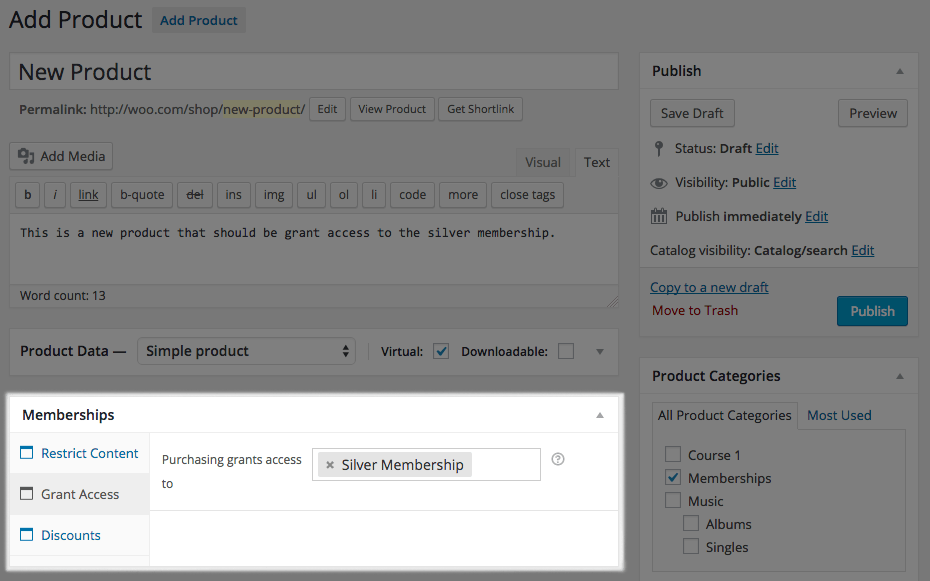This screenshot has width=930, height=581.
Task: Insert italic tag with i button
Action: (x=56, y=195)
